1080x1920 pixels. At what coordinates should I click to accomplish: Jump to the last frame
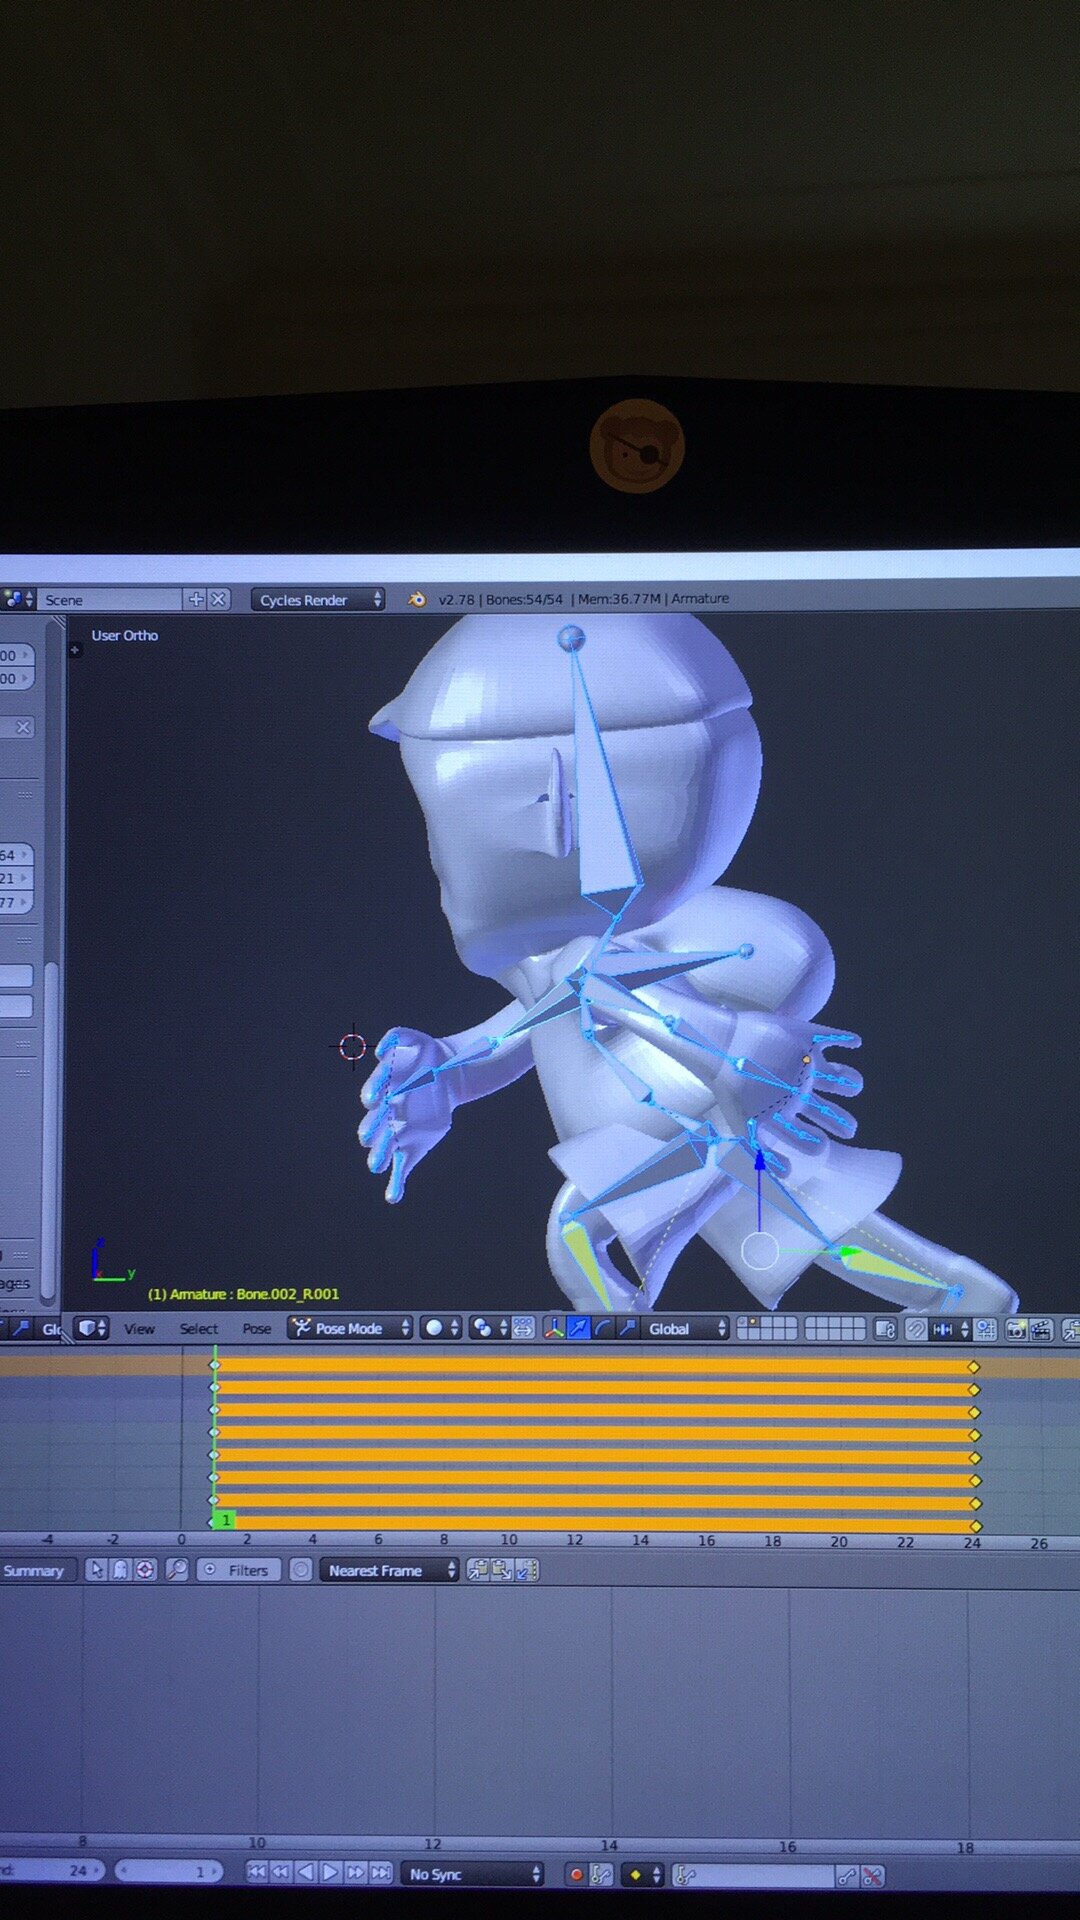point(380,1873)
